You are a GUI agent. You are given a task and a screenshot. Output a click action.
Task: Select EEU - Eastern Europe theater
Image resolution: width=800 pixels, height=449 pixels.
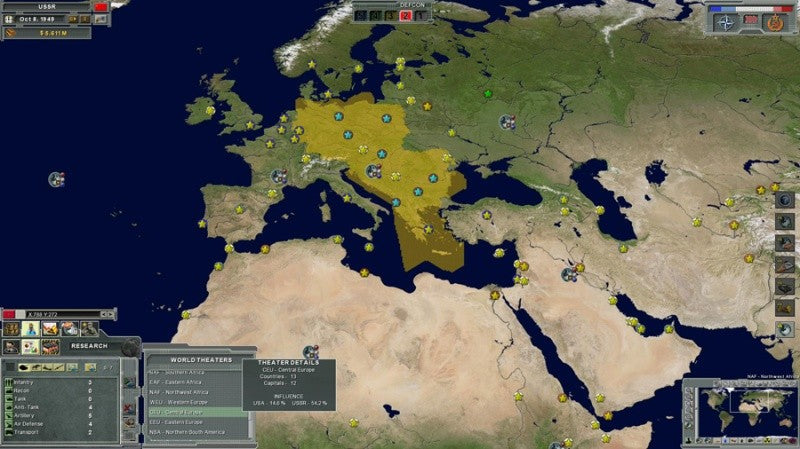coord(197,422)
